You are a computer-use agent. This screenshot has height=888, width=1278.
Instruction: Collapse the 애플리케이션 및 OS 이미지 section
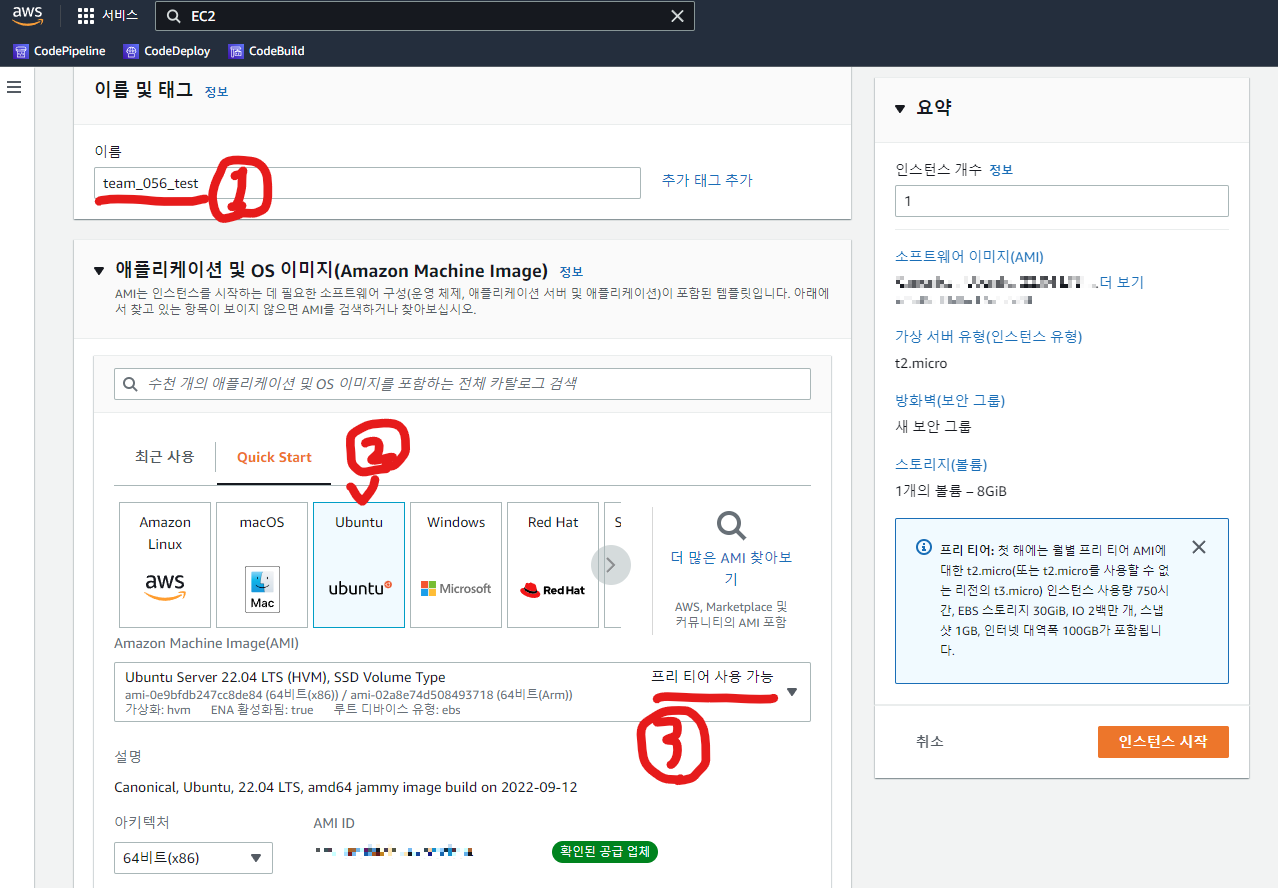tap(98, 271)
